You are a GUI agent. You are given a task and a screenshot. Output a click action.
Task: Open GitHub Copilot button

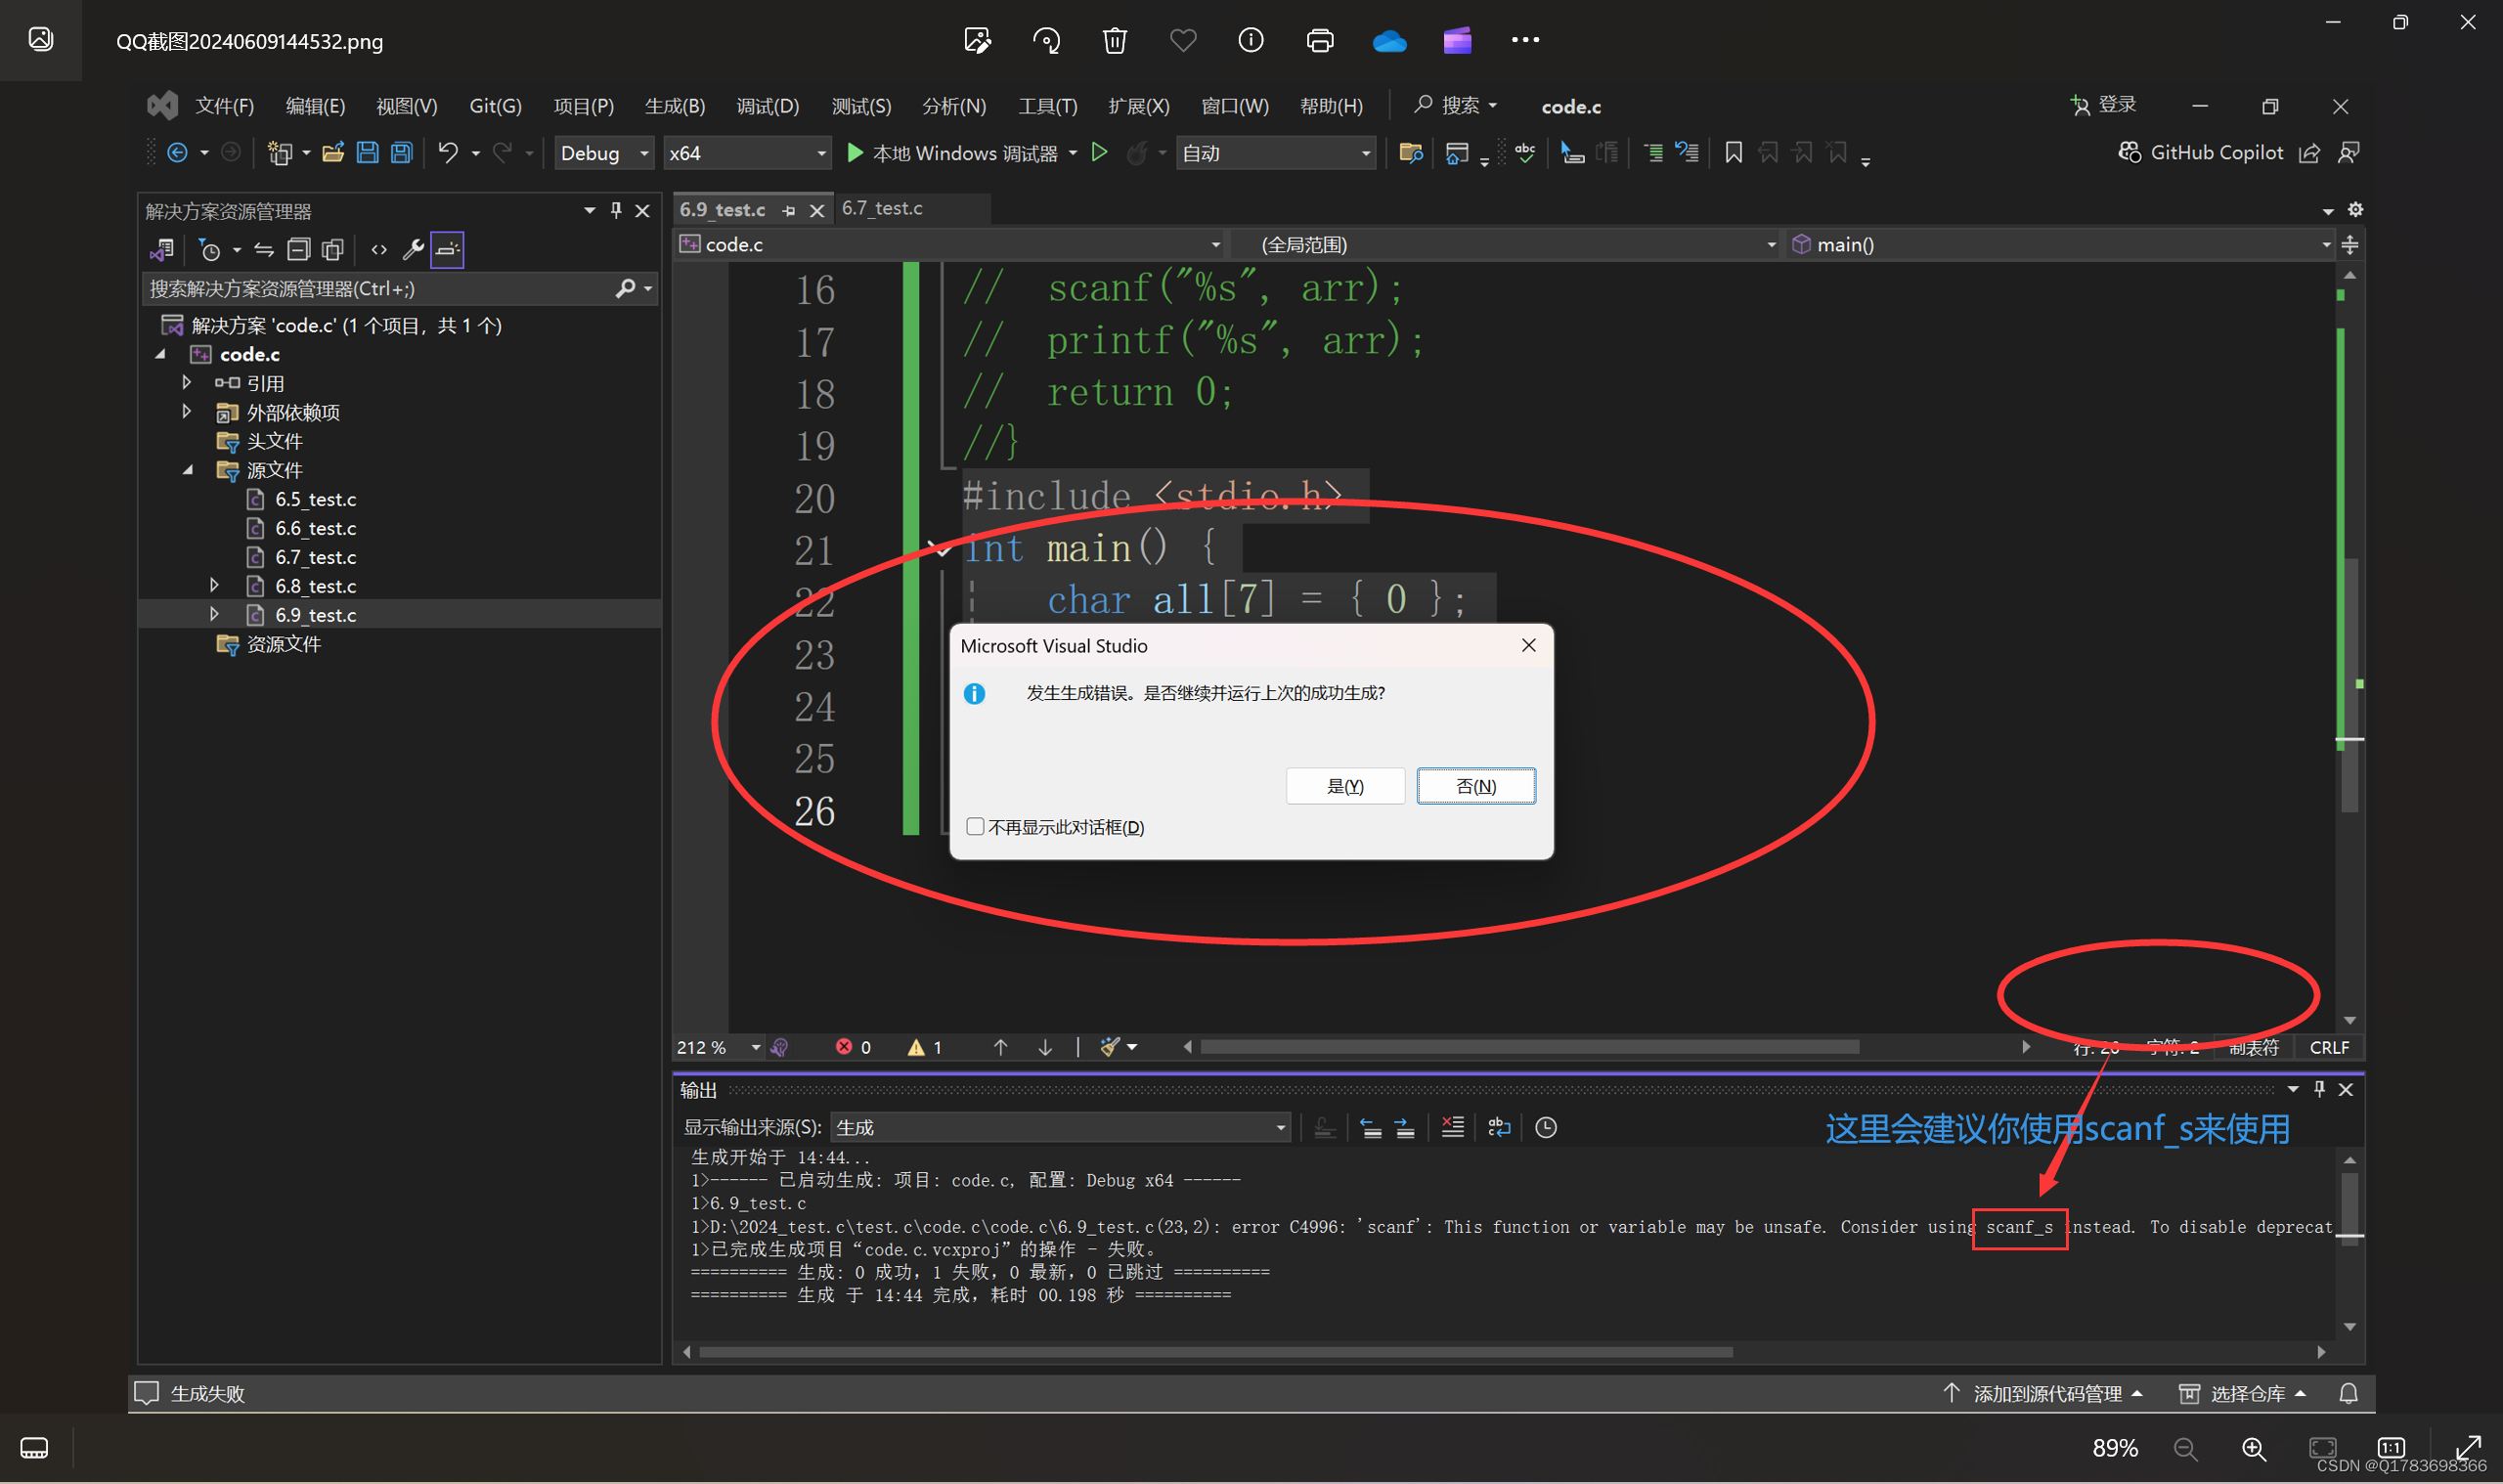(2201, 152)
